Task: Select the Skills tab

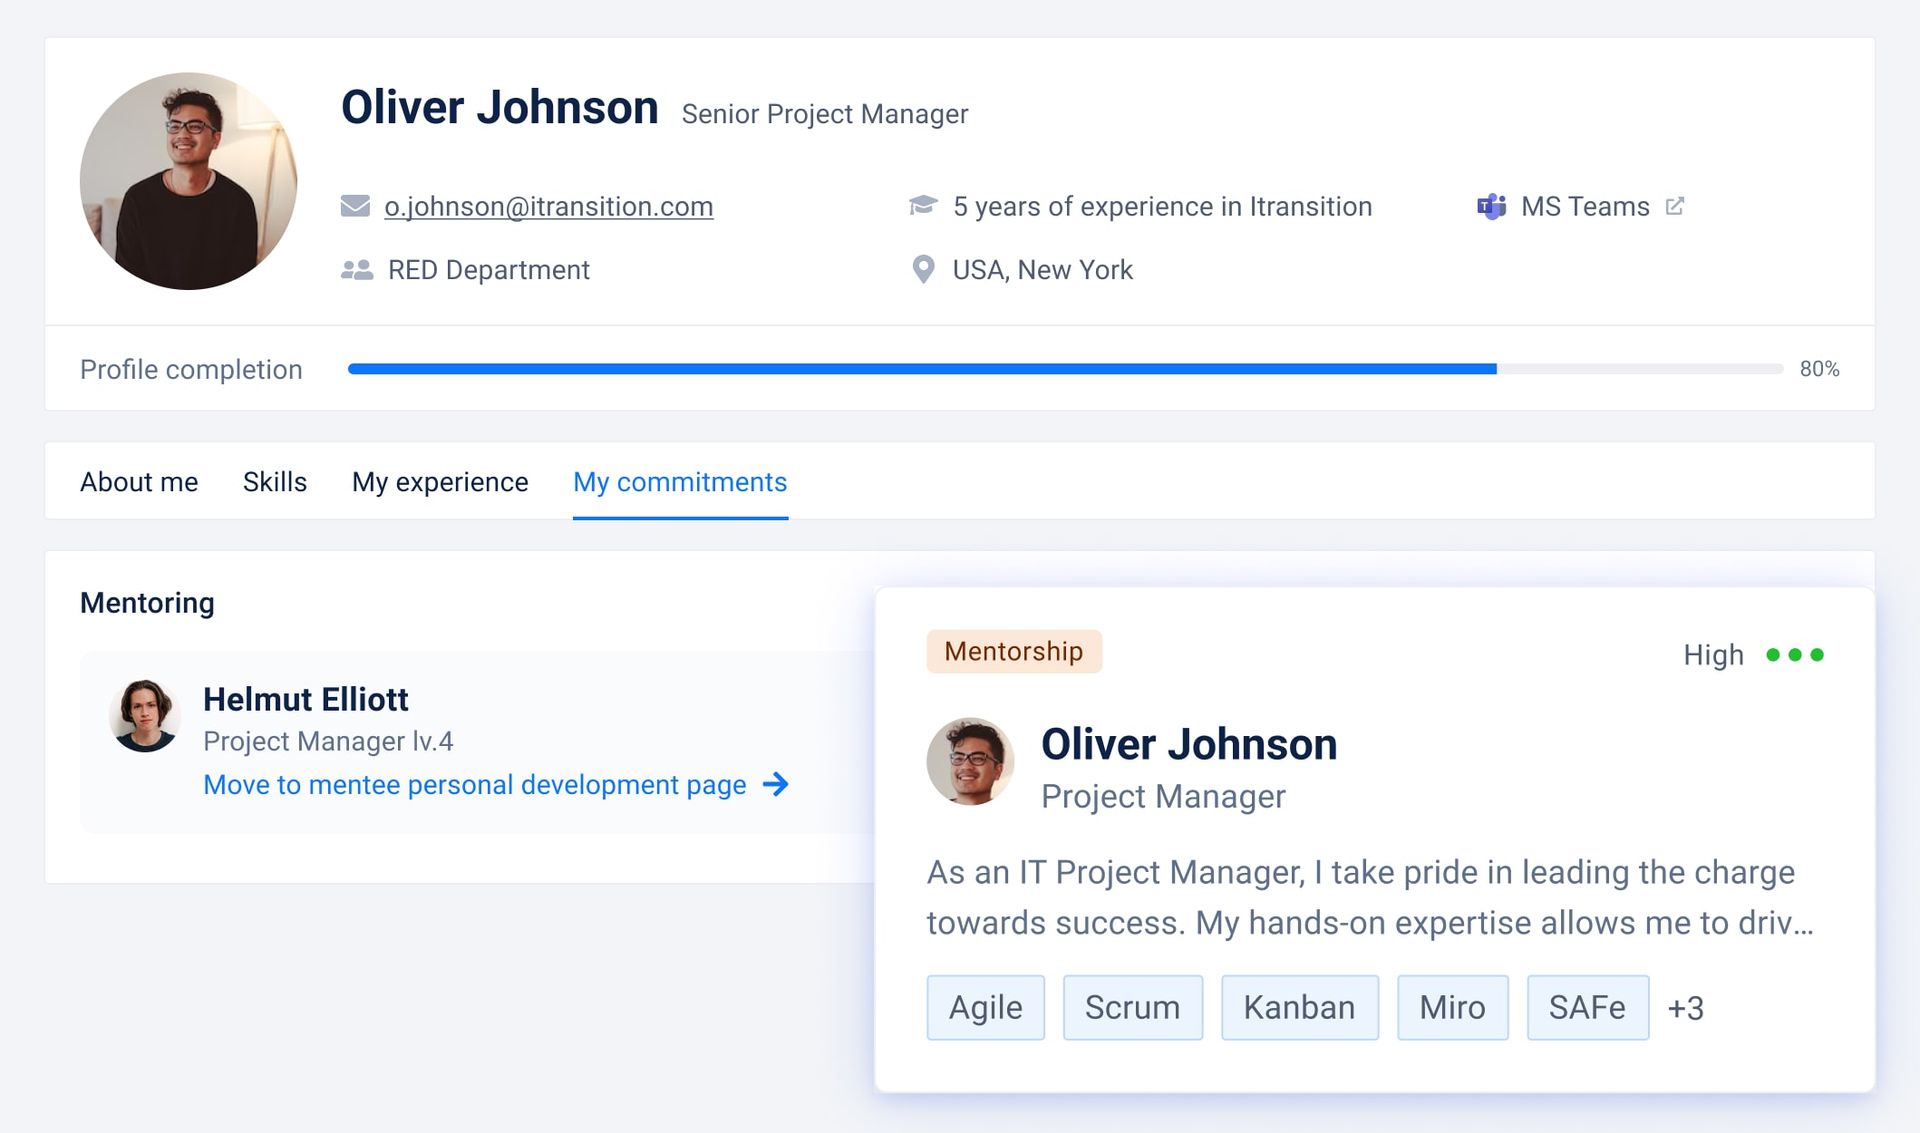Action: pos(274,480)
